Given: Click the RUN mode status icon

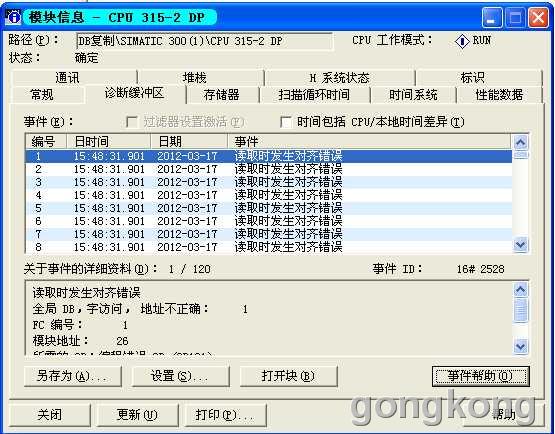Looking at the screenshot, I should (x=462, y=41).
